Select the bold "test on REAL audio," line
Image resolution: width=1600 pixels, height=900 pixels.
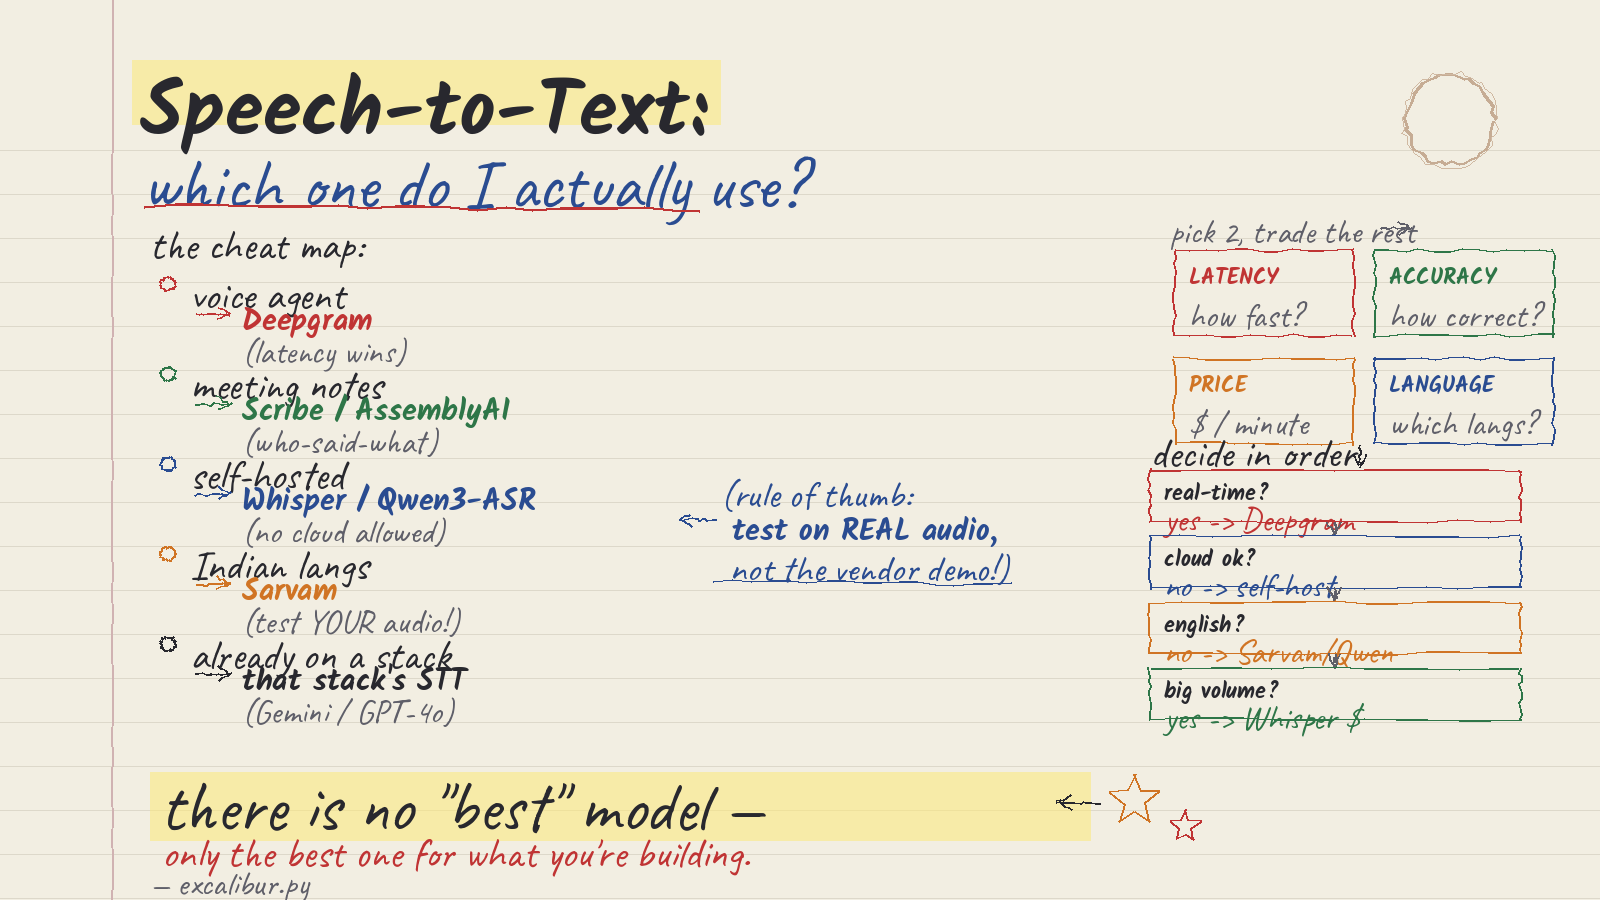pos(865,530)
